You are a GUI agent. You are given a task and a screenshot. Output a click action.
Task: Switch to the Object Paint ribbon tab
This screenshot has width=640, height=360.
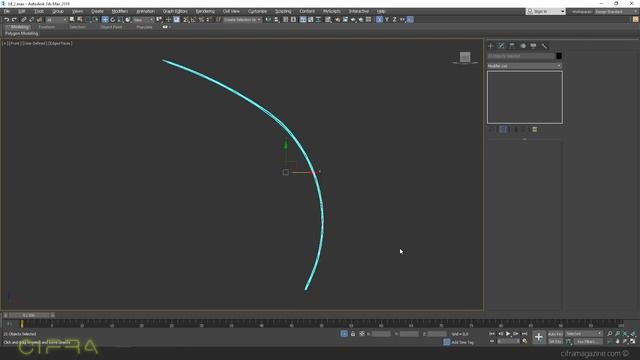[111, 27]
